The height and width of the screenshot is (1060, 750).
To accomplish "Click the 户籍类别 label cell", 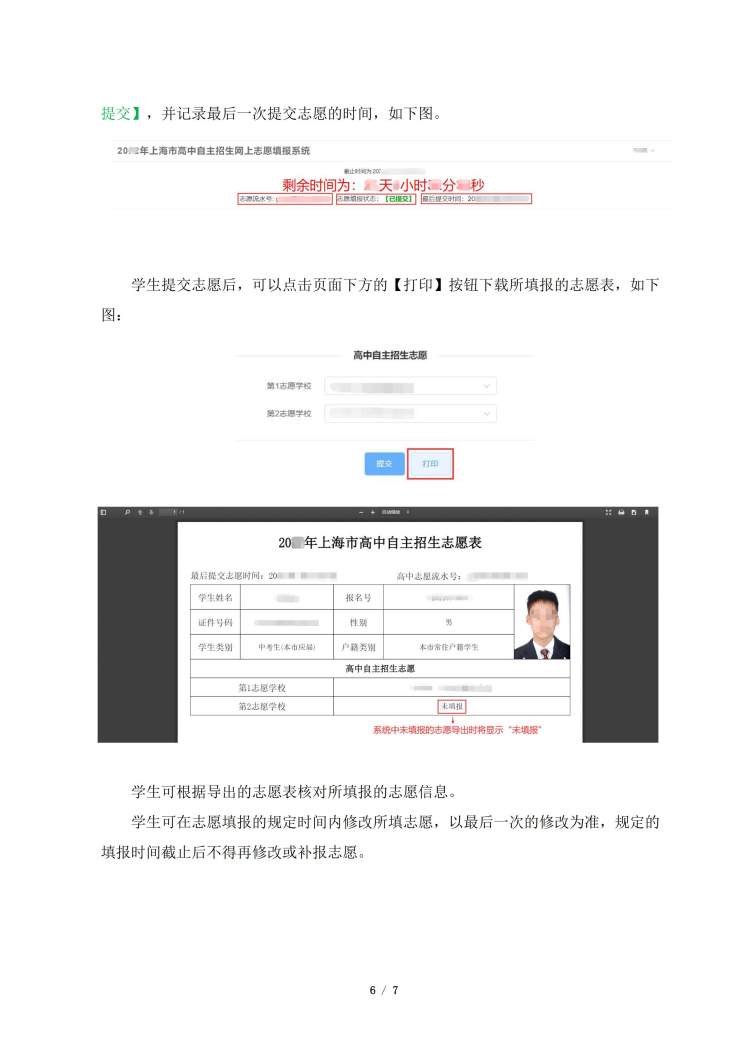I will point(358,647).
